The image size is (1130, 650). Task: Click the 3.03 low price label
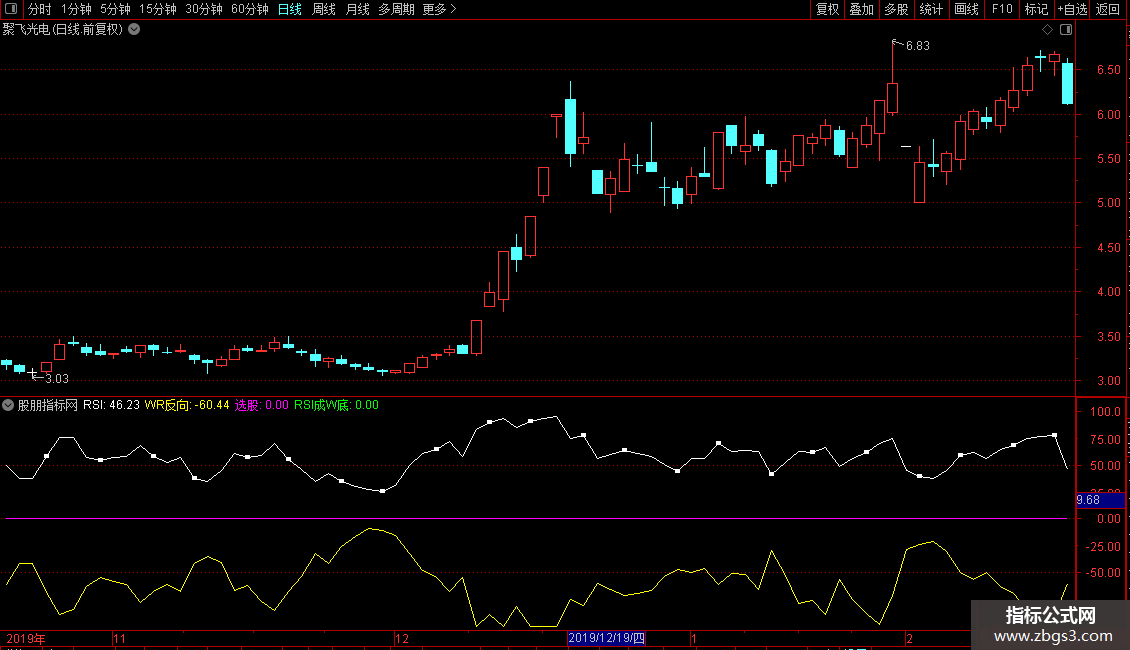(x=57, y=379)
